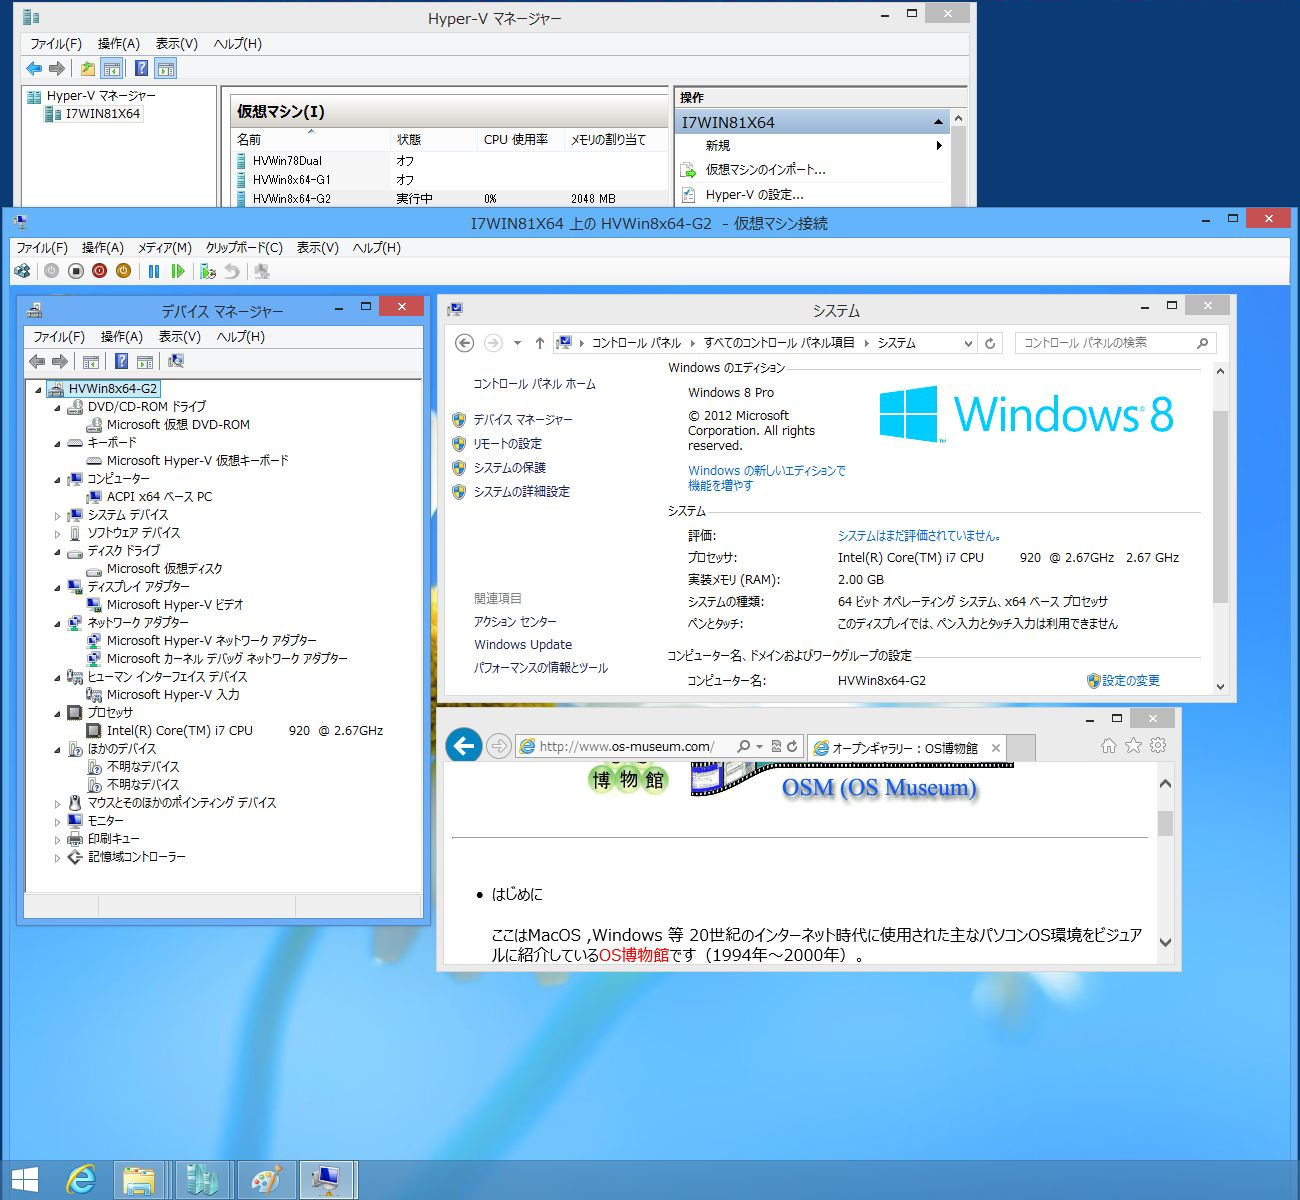Click the Refresh icon in Internet Explorer address bar
Screen dimensions: 1300x1200
point(792,746)
